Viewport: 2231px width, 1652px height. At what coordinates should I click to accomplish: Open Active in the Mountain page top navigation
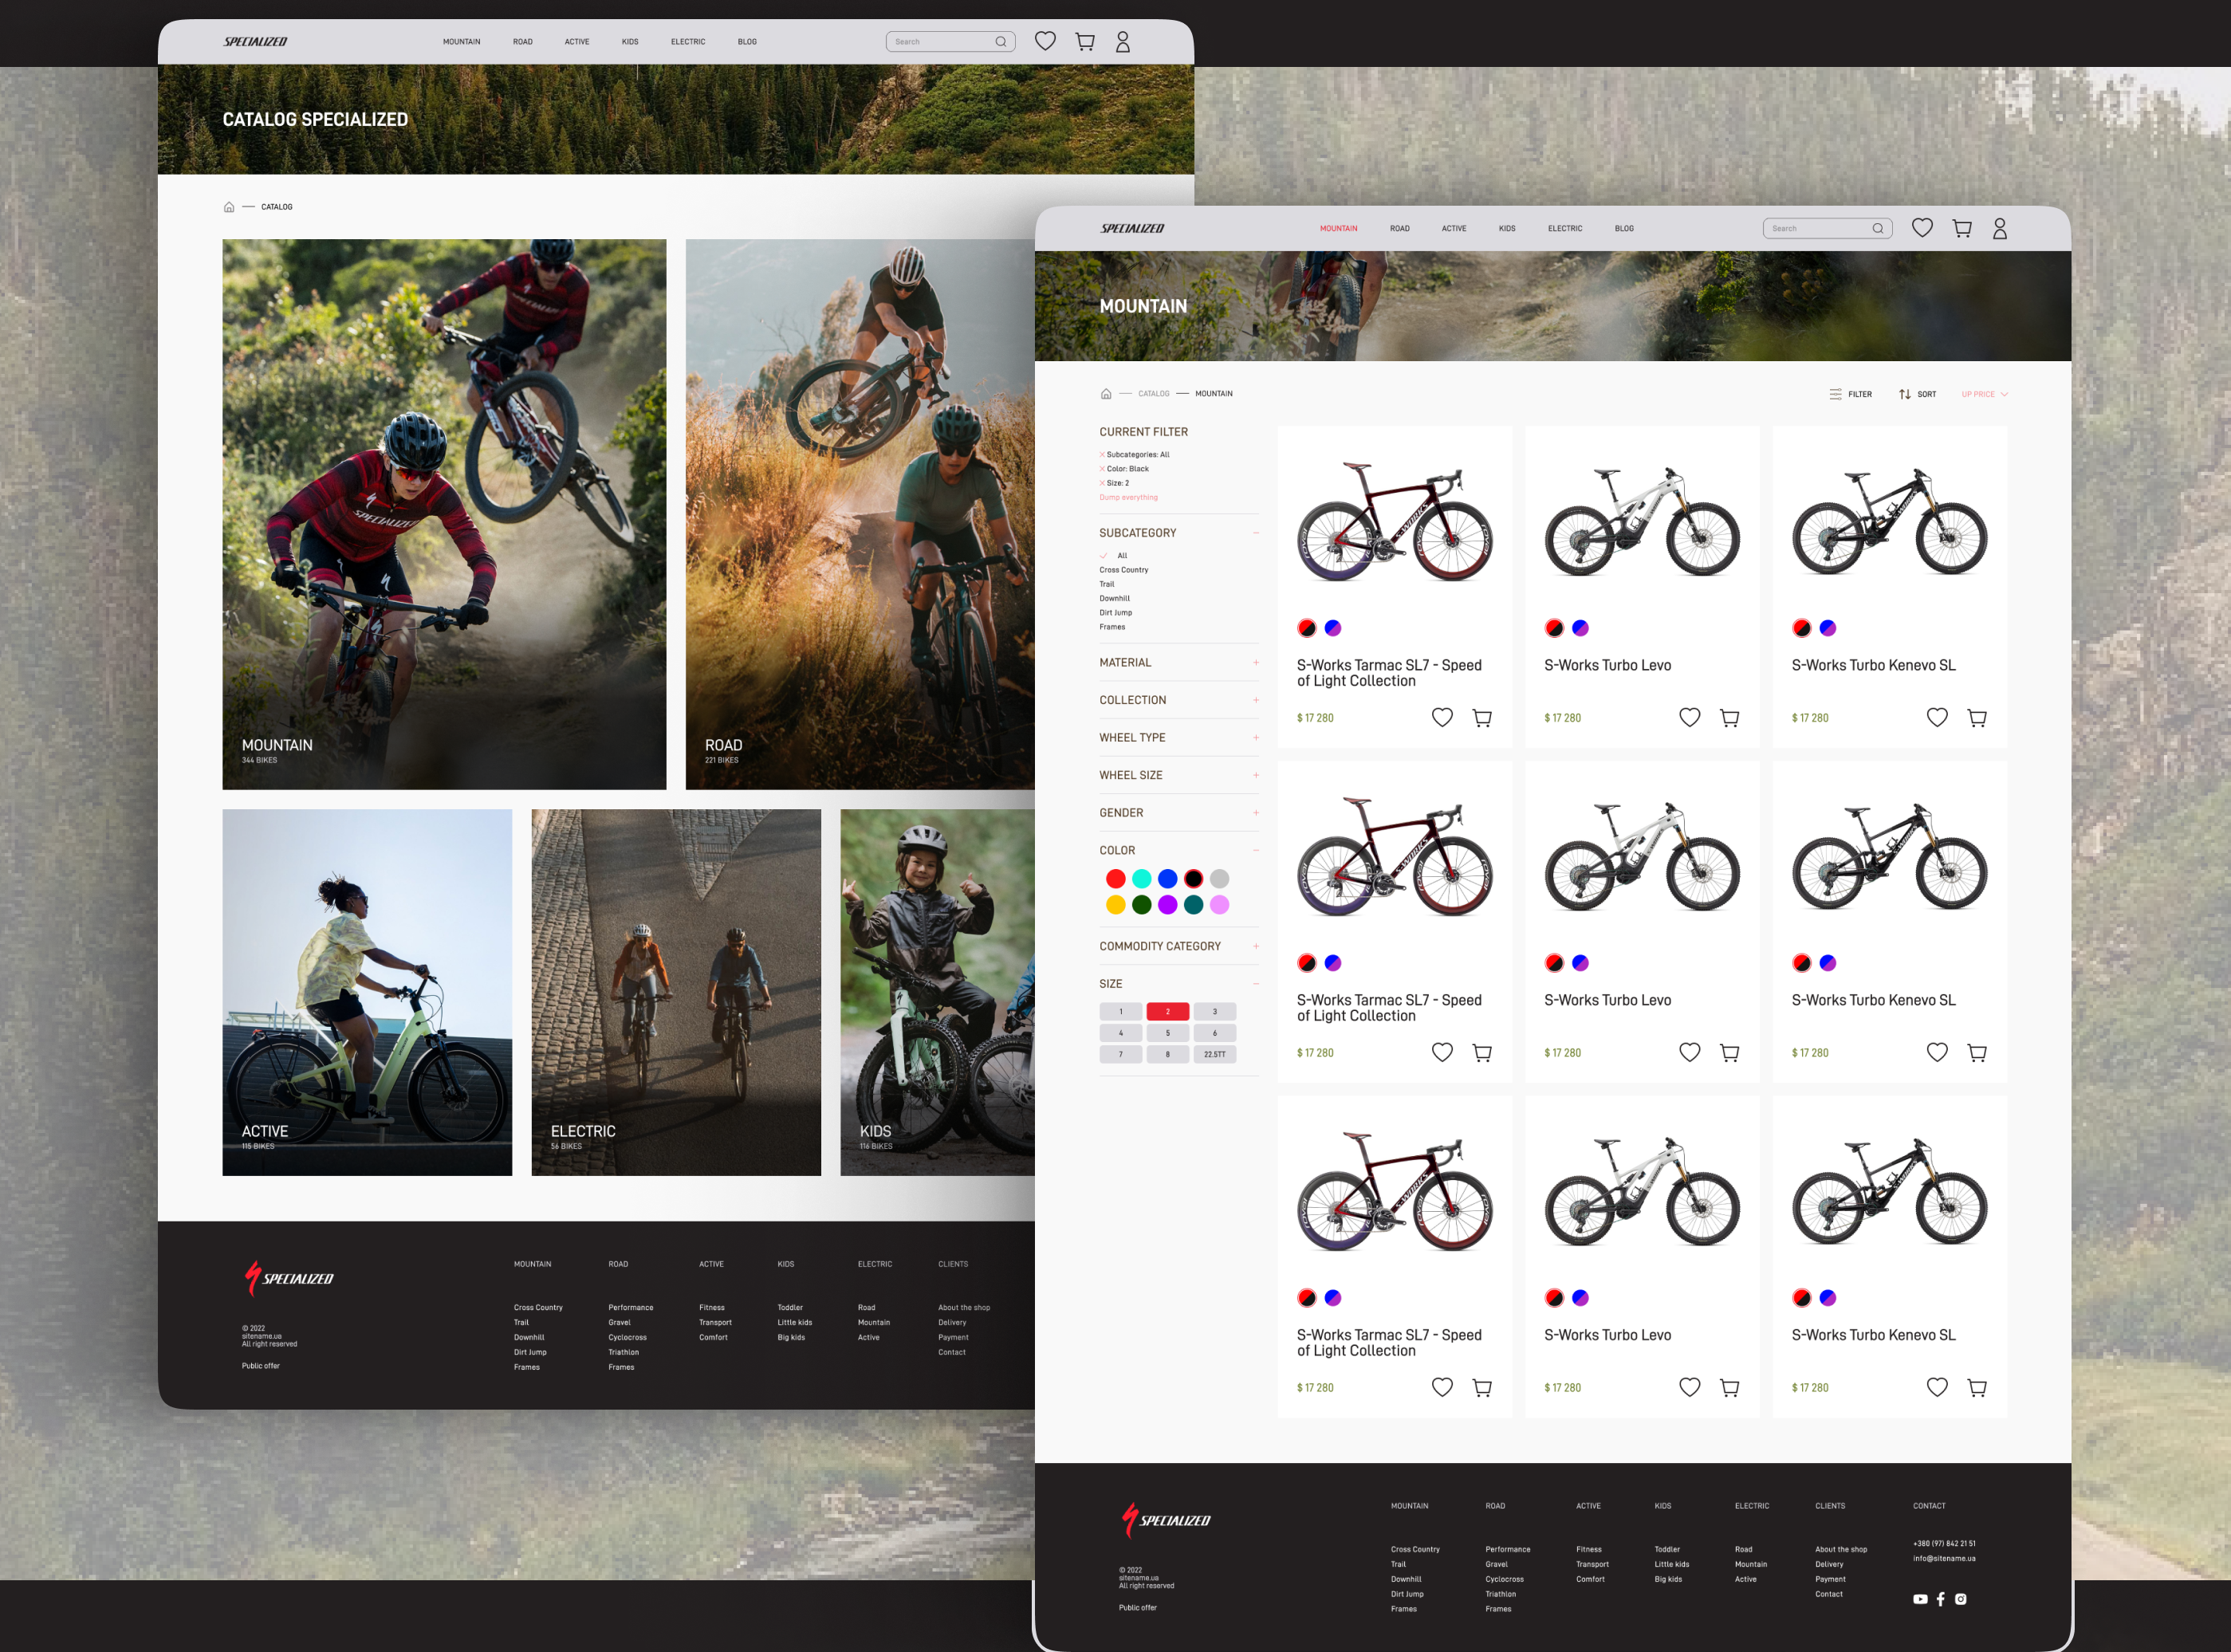pos(1453,229)
